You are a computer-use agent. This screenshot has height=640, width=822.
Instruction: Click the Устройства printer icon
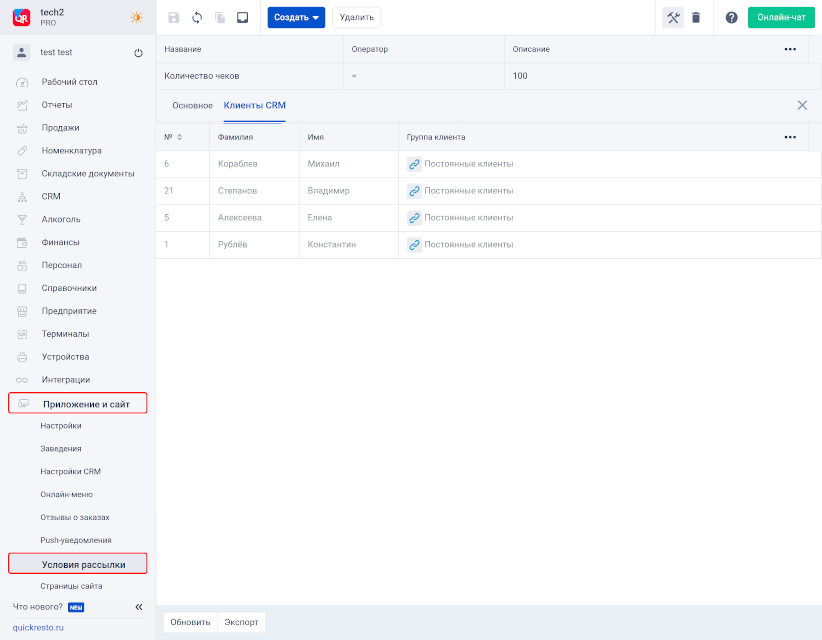[22, 357]
